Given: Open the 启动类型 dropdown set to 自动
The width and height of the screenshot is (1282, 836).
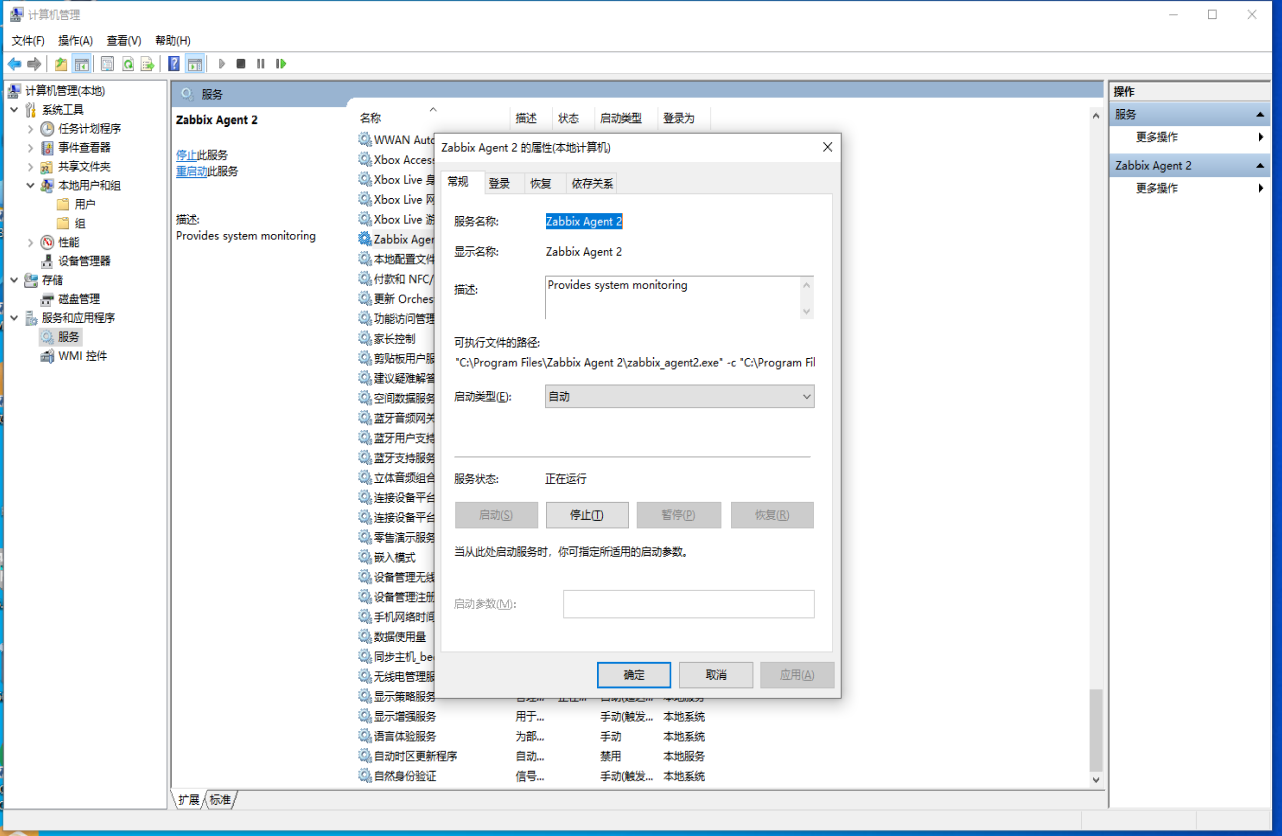Looking at the screenshot, I should click(x=680, y=397).
